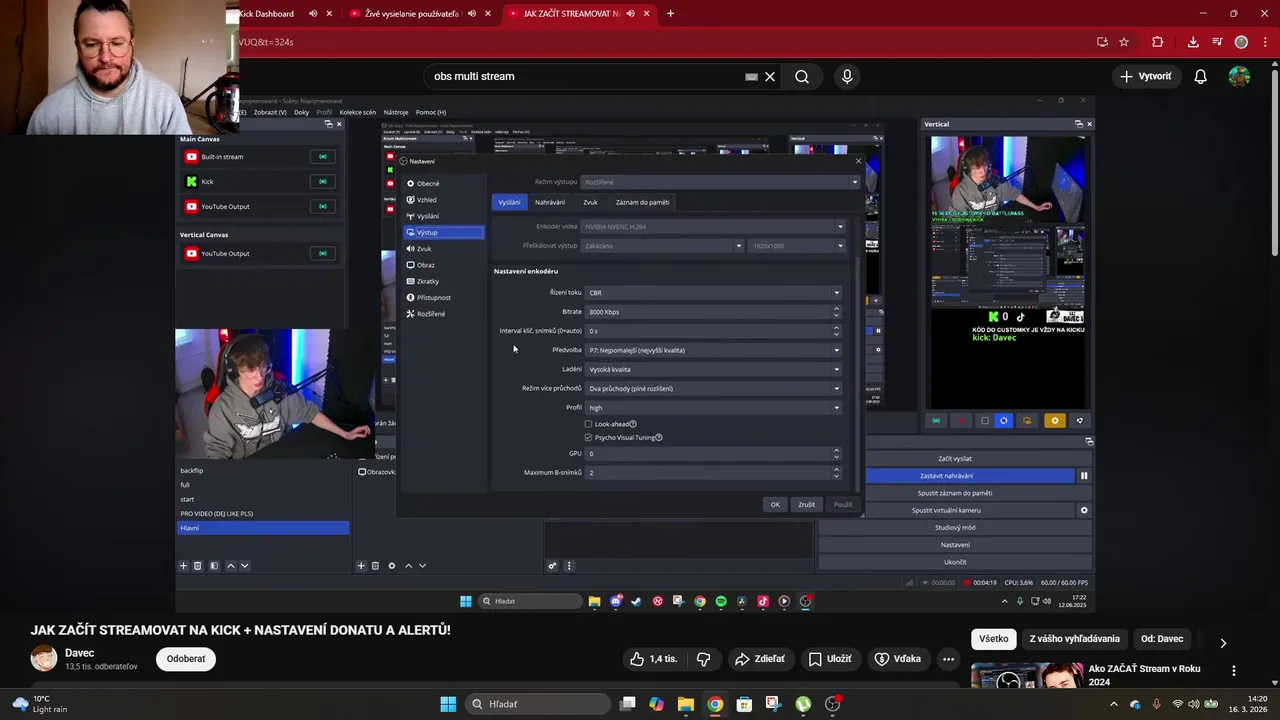Click the Windows Start button on taskbar

pos(448,704)
